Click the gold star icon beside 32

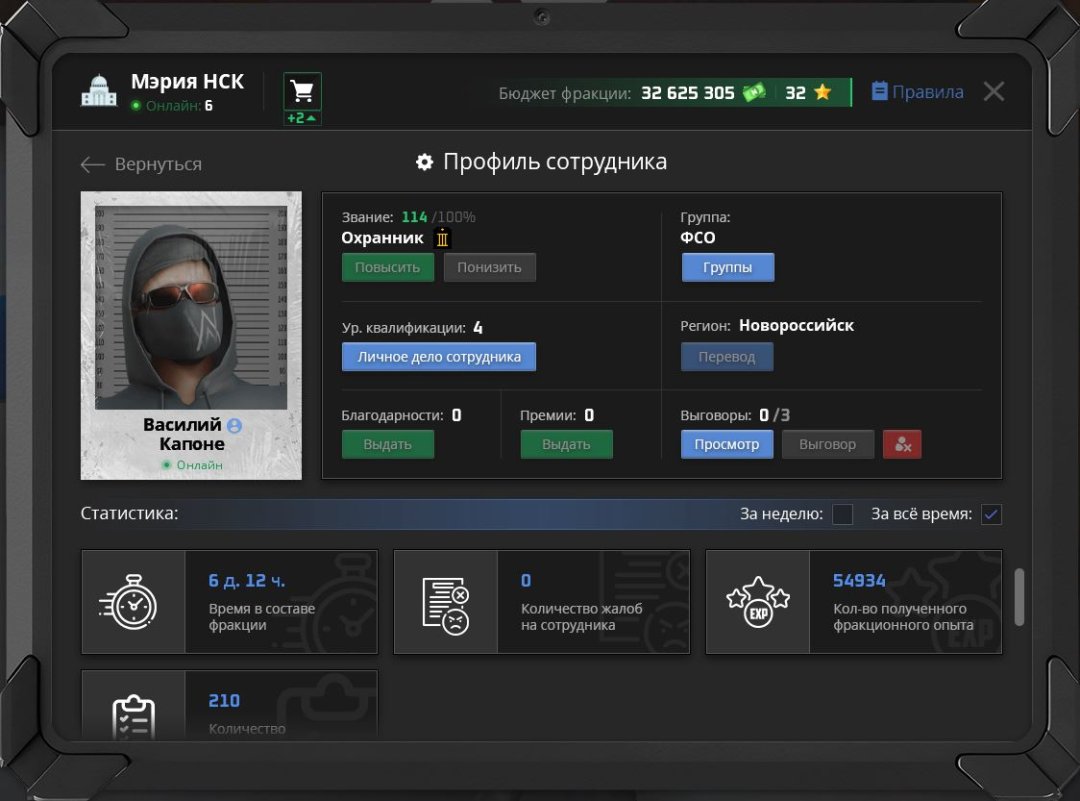point(822,92)
